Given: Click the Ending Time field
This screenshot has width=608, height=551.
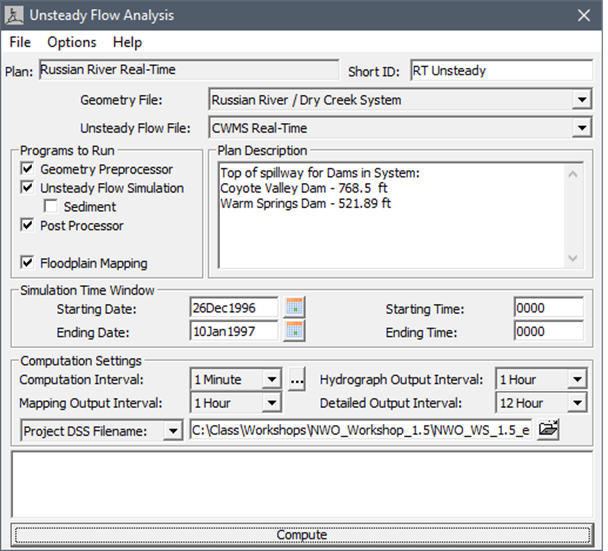Looking at the screenshot, I should pos(549,332).
